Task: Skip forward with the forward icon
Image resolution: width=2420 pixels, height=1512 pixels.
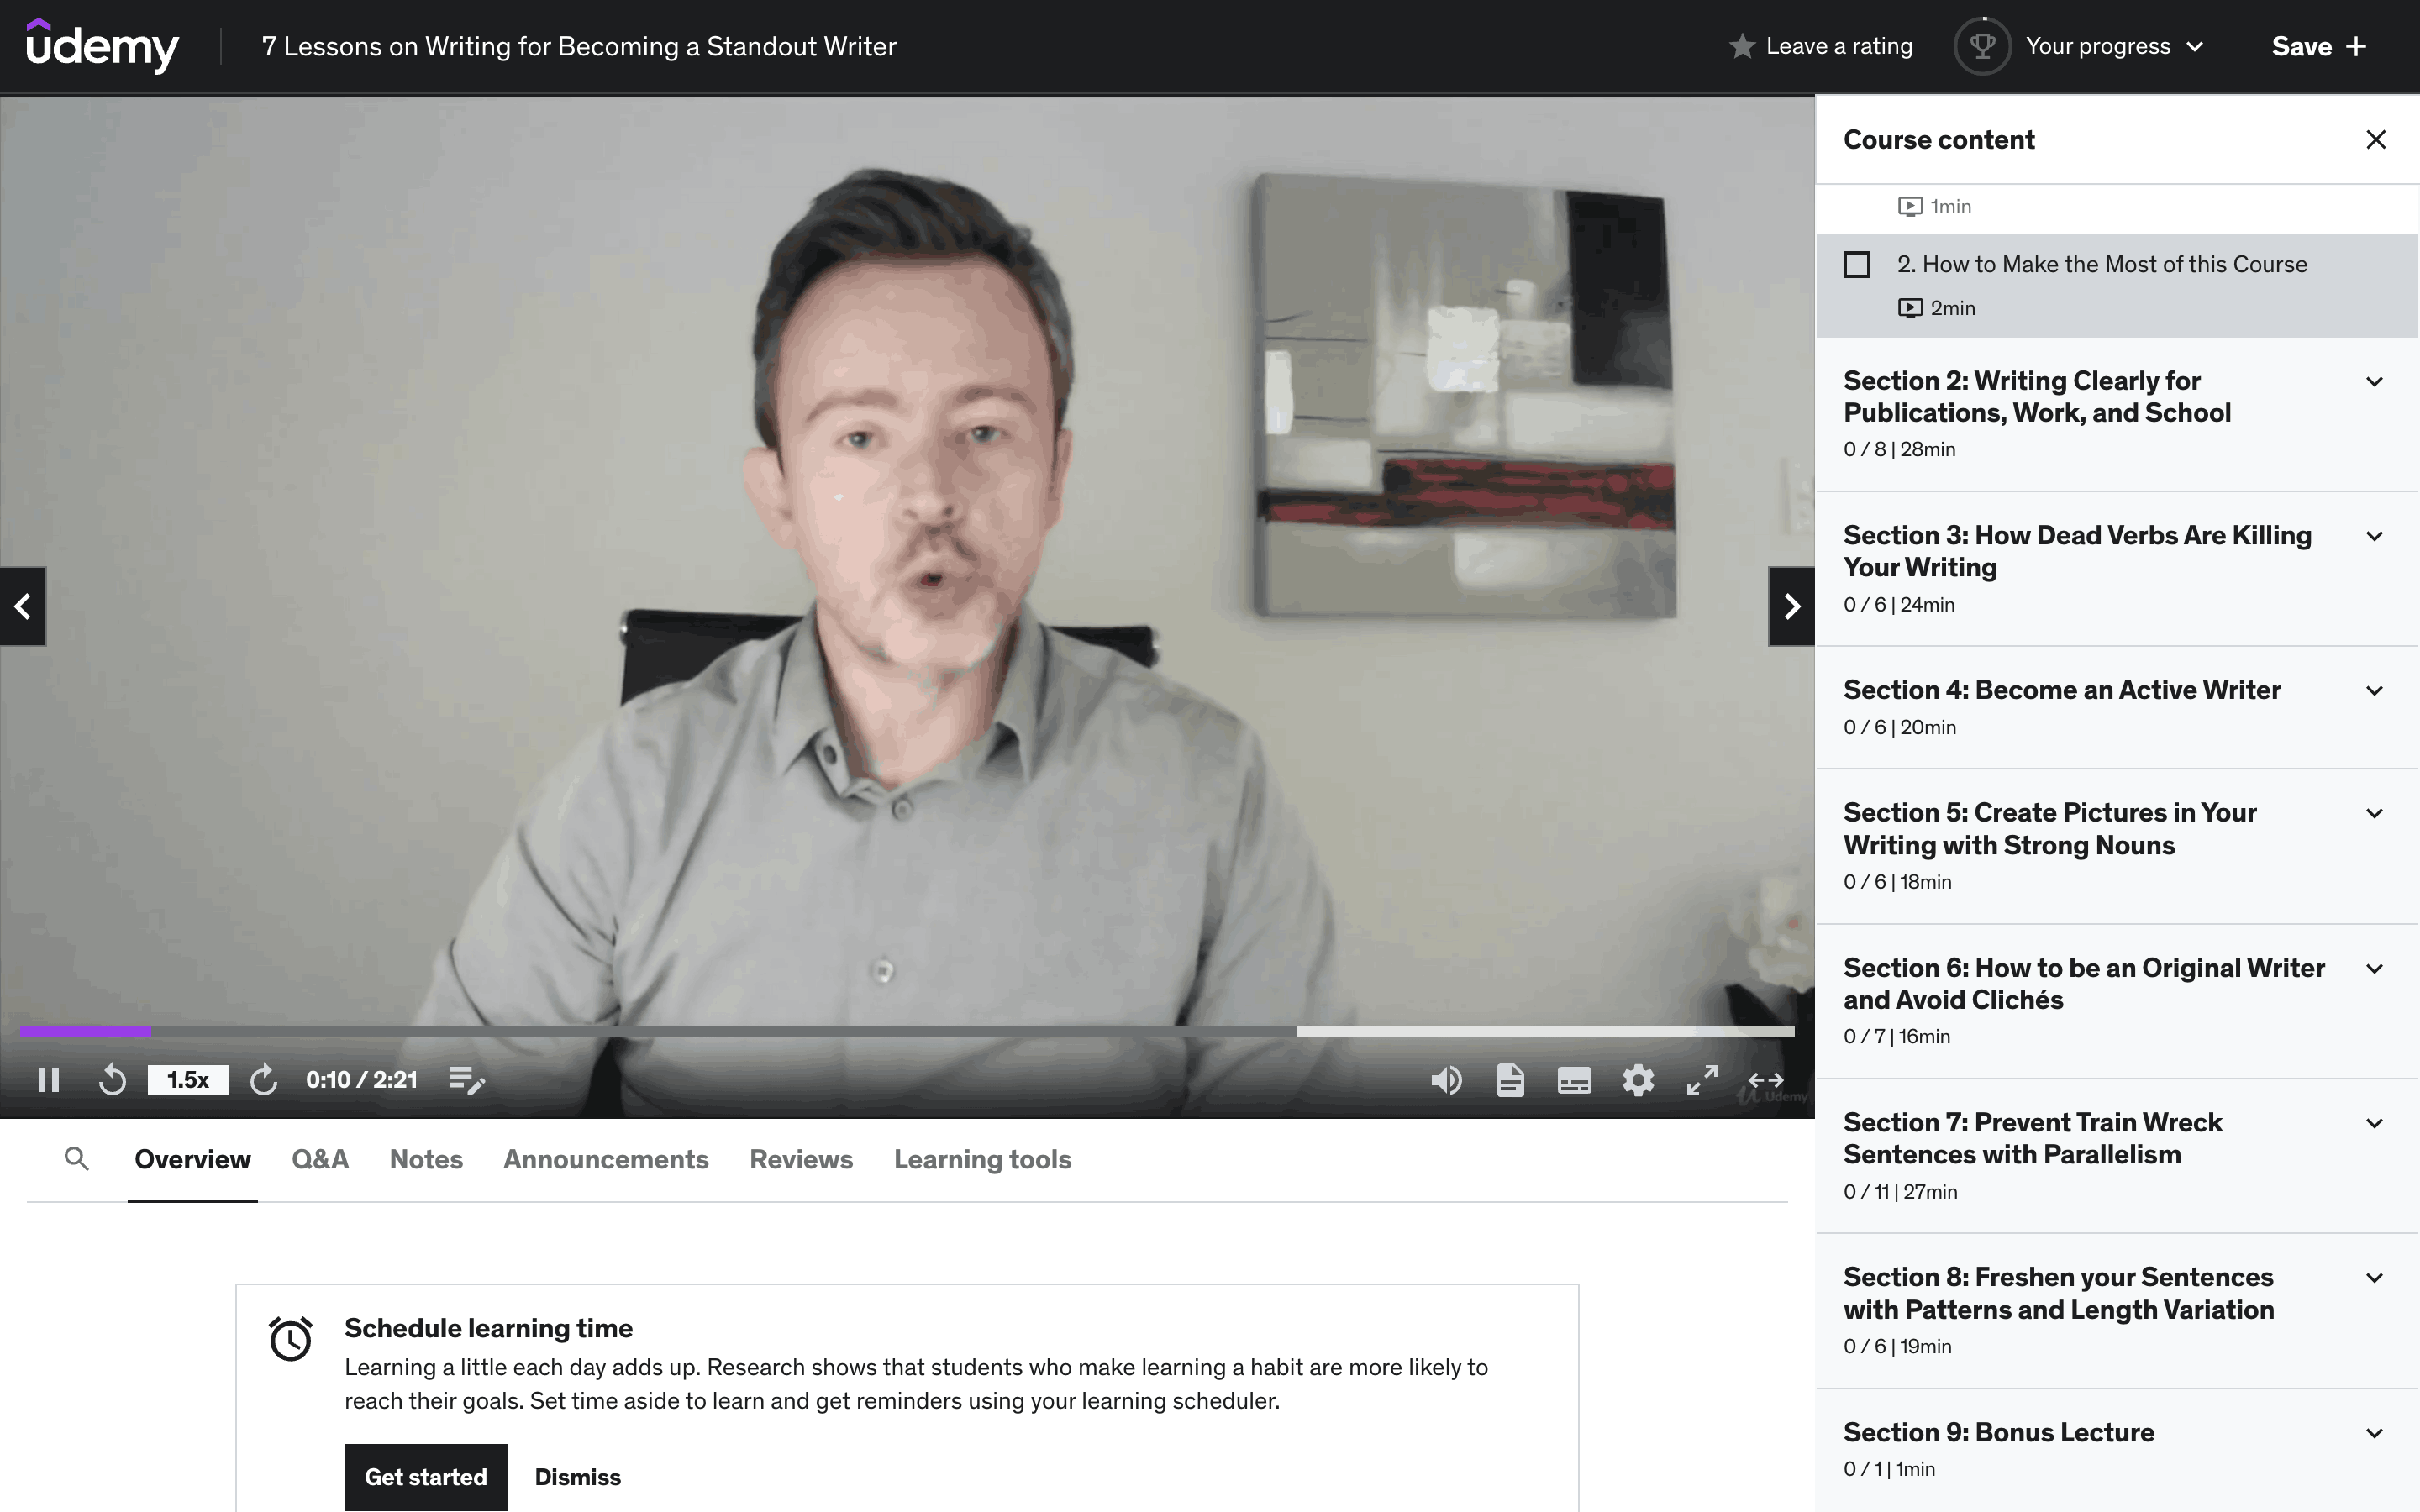Action: 263,1080
